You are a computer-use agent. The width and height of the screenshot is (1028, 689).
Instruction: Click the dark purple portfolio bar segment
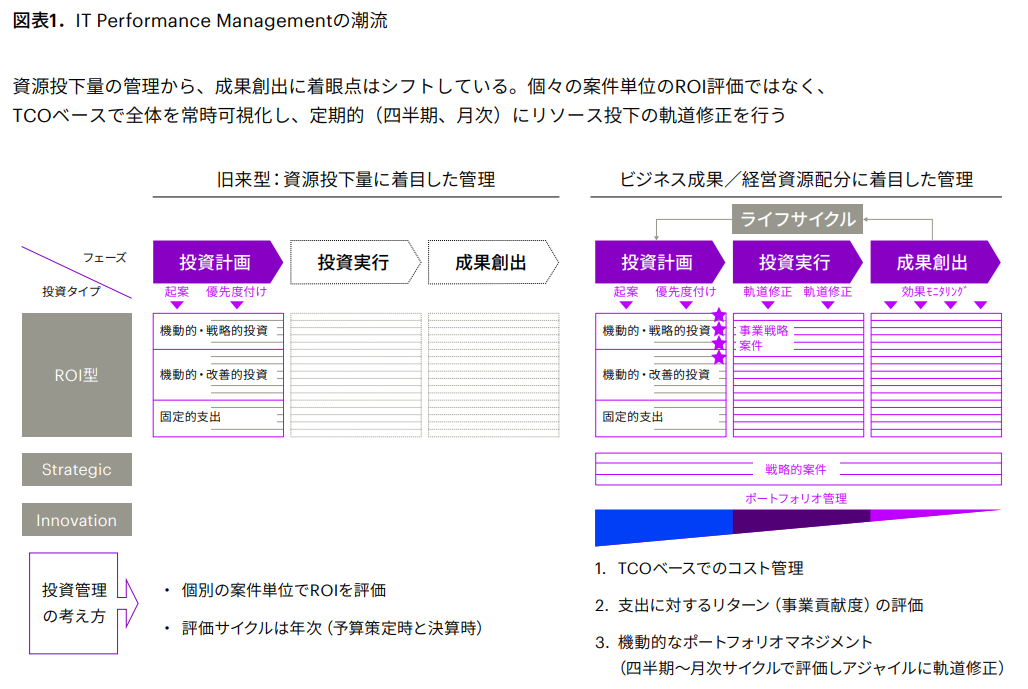coord(800,521)
